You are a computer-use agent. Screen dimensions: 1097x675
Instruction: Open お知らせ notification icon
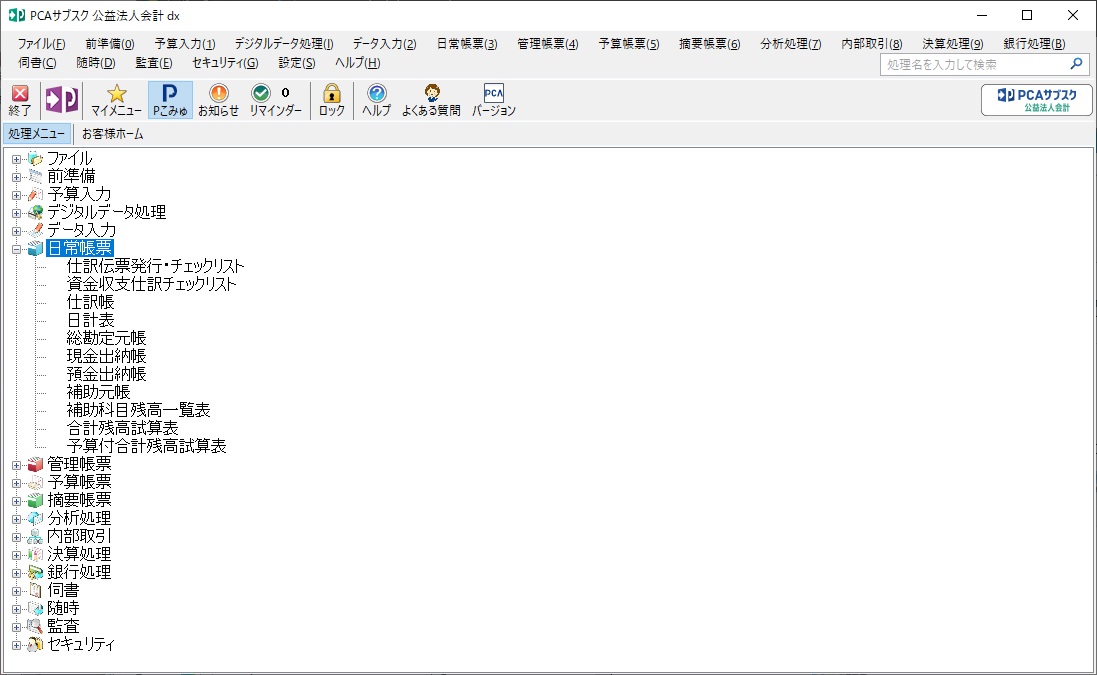tap(218, 100)
